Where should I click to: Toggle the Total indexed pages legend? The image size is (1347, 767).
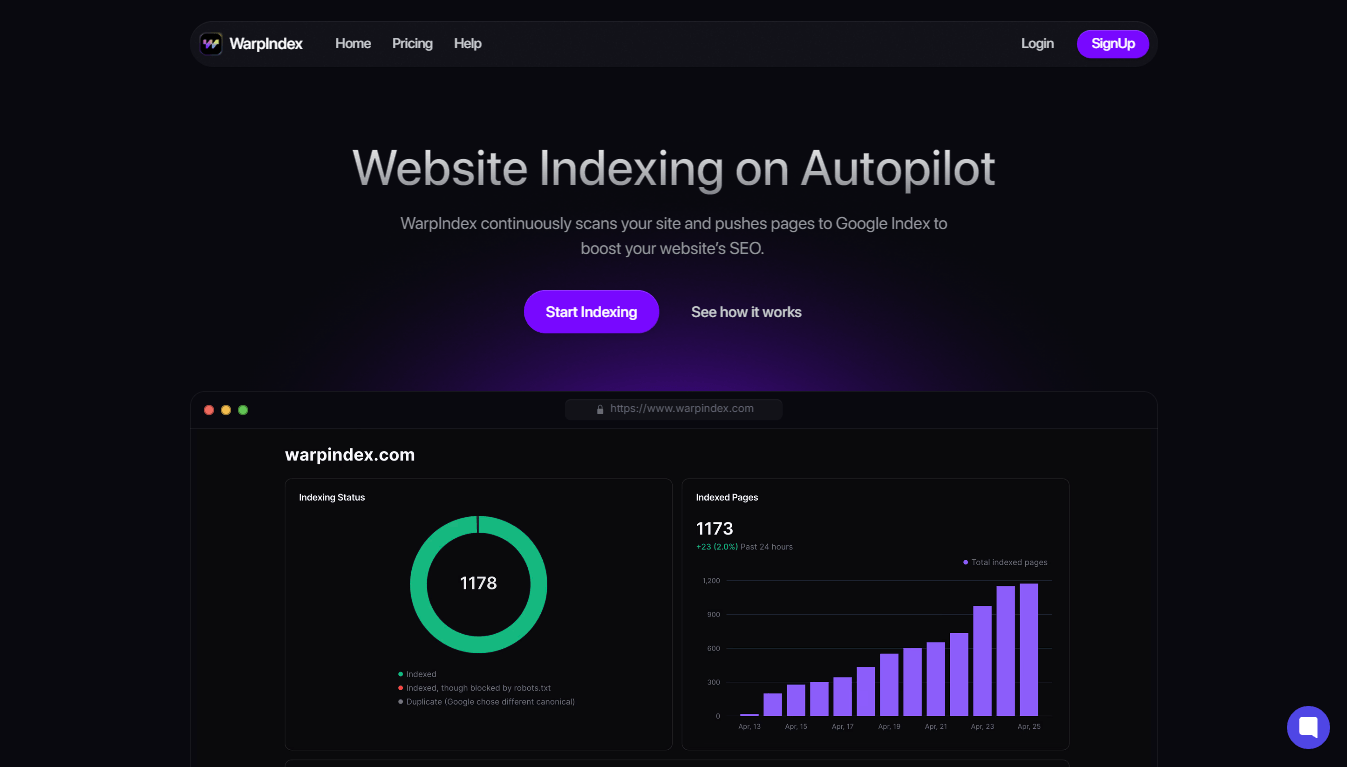click(x=1005, y=562)
